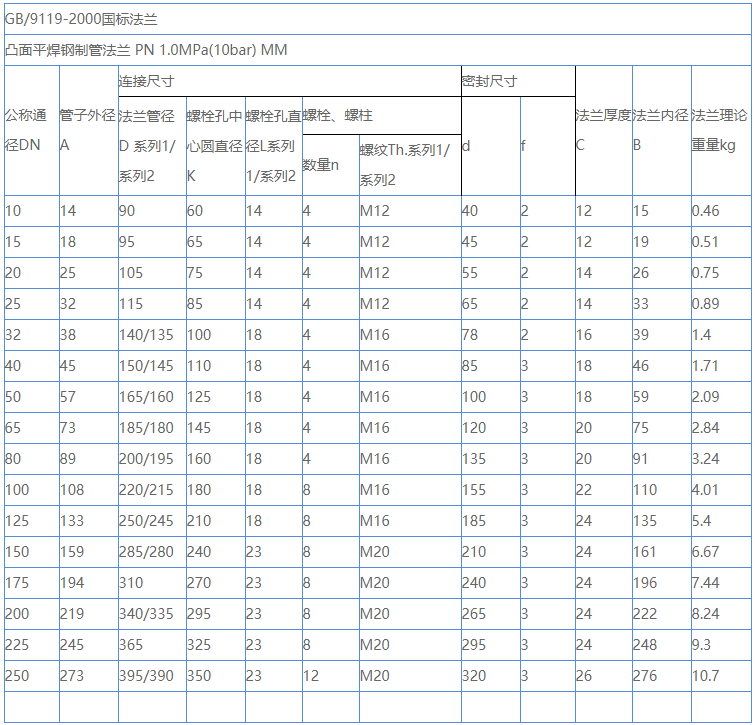Click the 连接尺寸 header cell
Image resolution: width=755 pixels, height=725 pixels.
pos(288,81)
